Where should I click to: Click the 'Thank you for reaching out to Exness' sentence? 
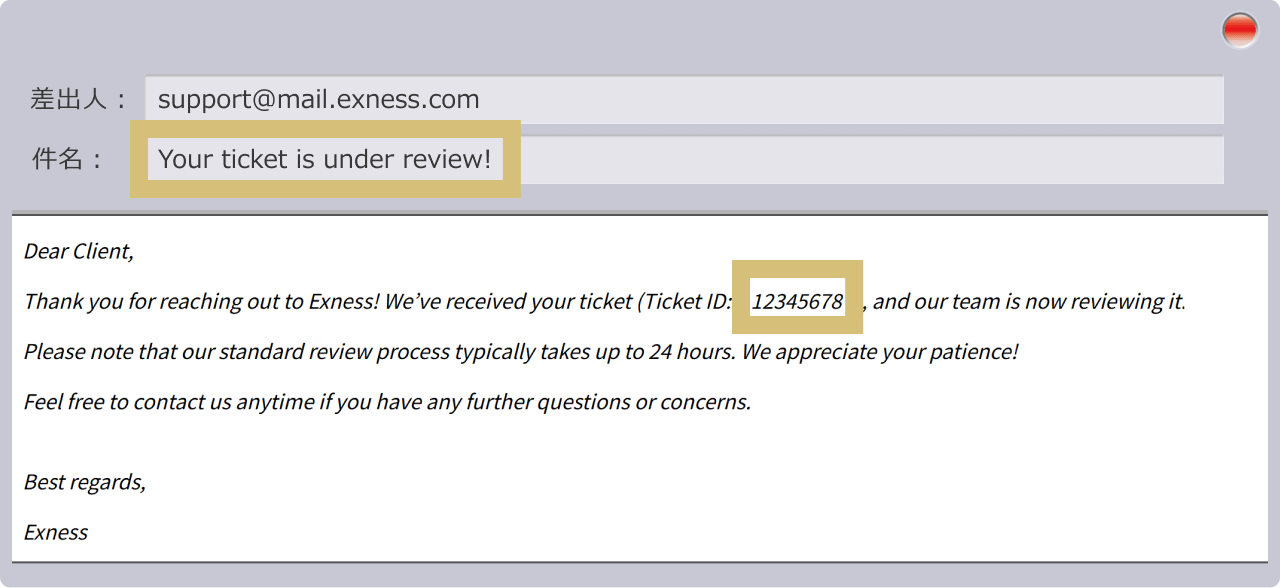pos(202,301)
